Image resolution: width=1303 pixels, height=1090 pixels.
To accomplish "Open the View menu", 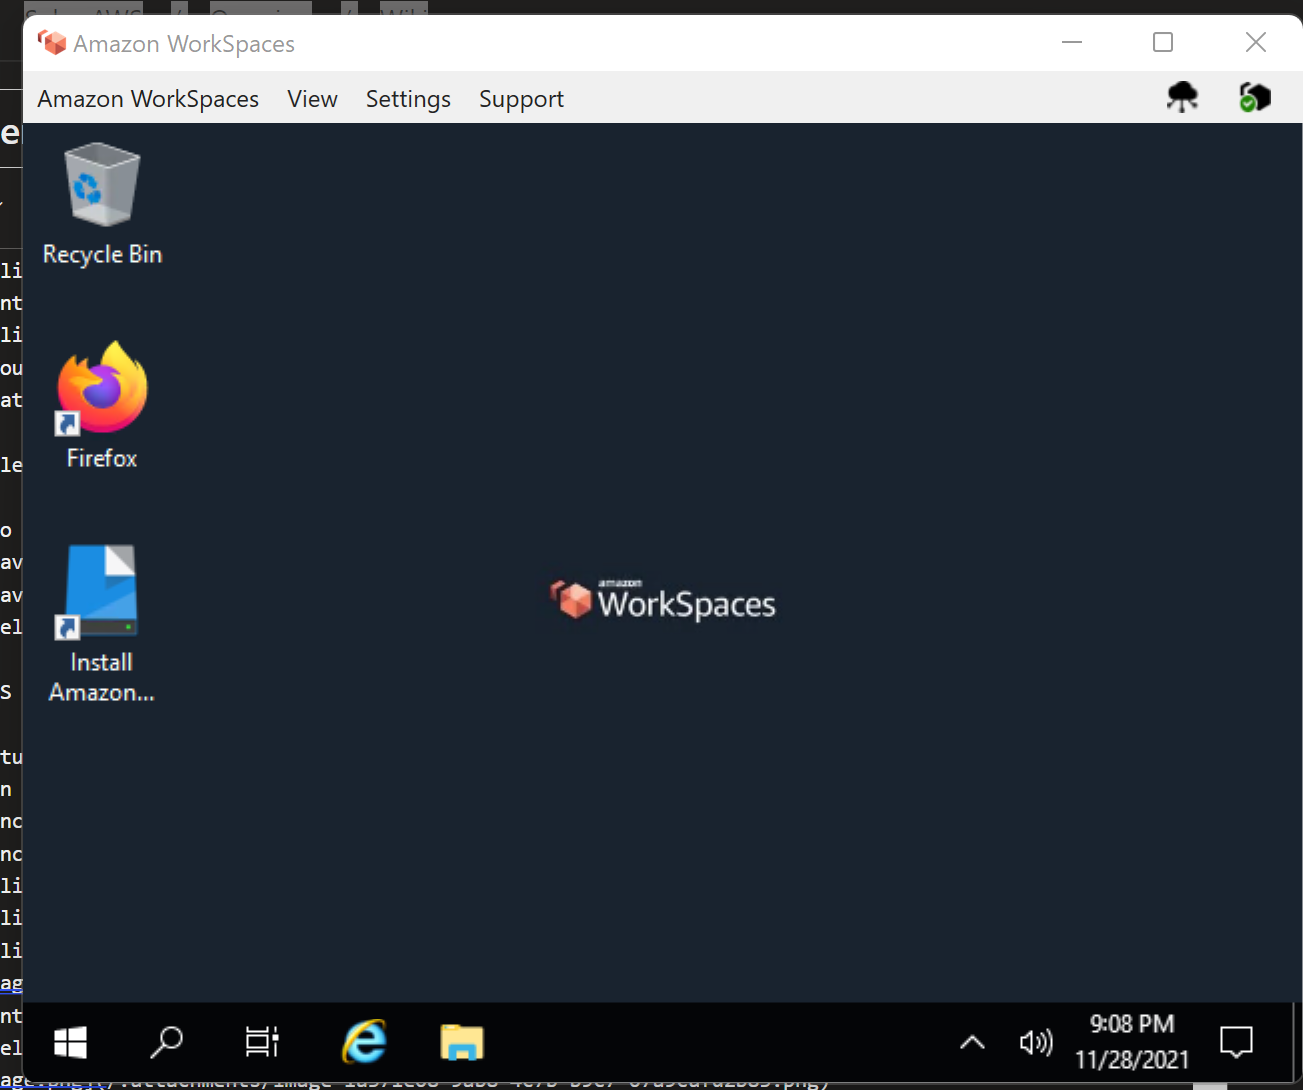I will tap(312, 99).
